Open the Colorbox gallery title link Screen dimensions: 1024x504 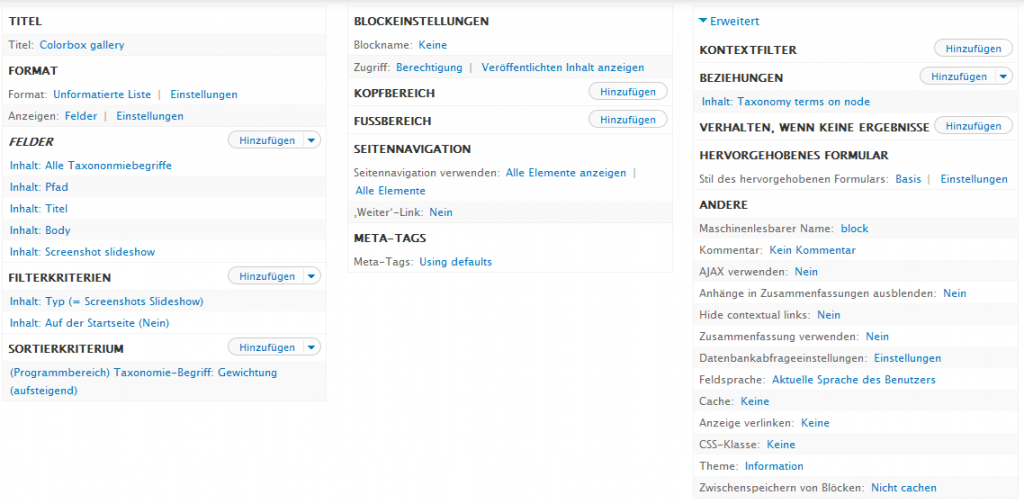82,45
